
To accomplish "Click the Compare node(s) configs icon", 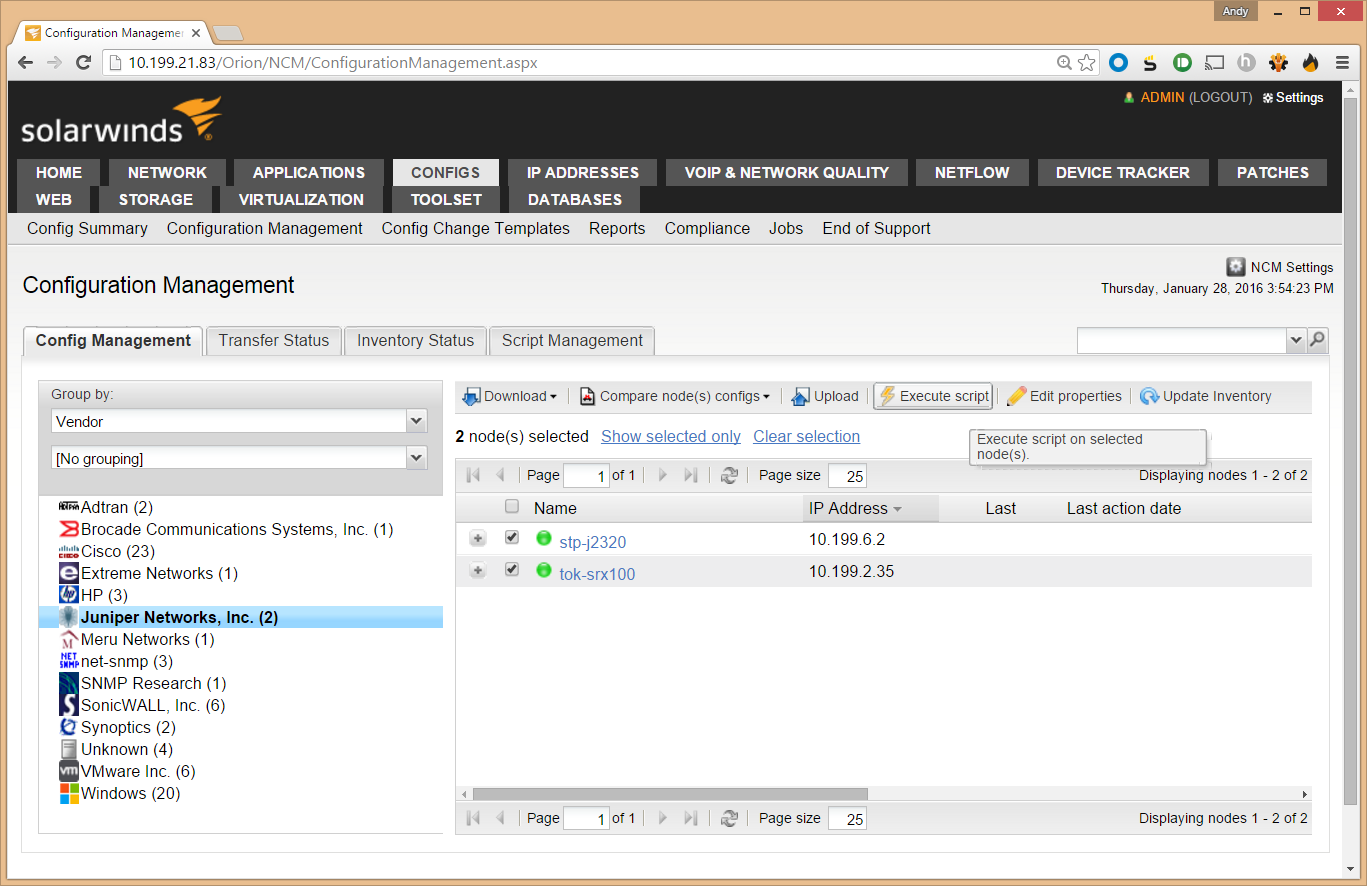I will coord(587,397).
